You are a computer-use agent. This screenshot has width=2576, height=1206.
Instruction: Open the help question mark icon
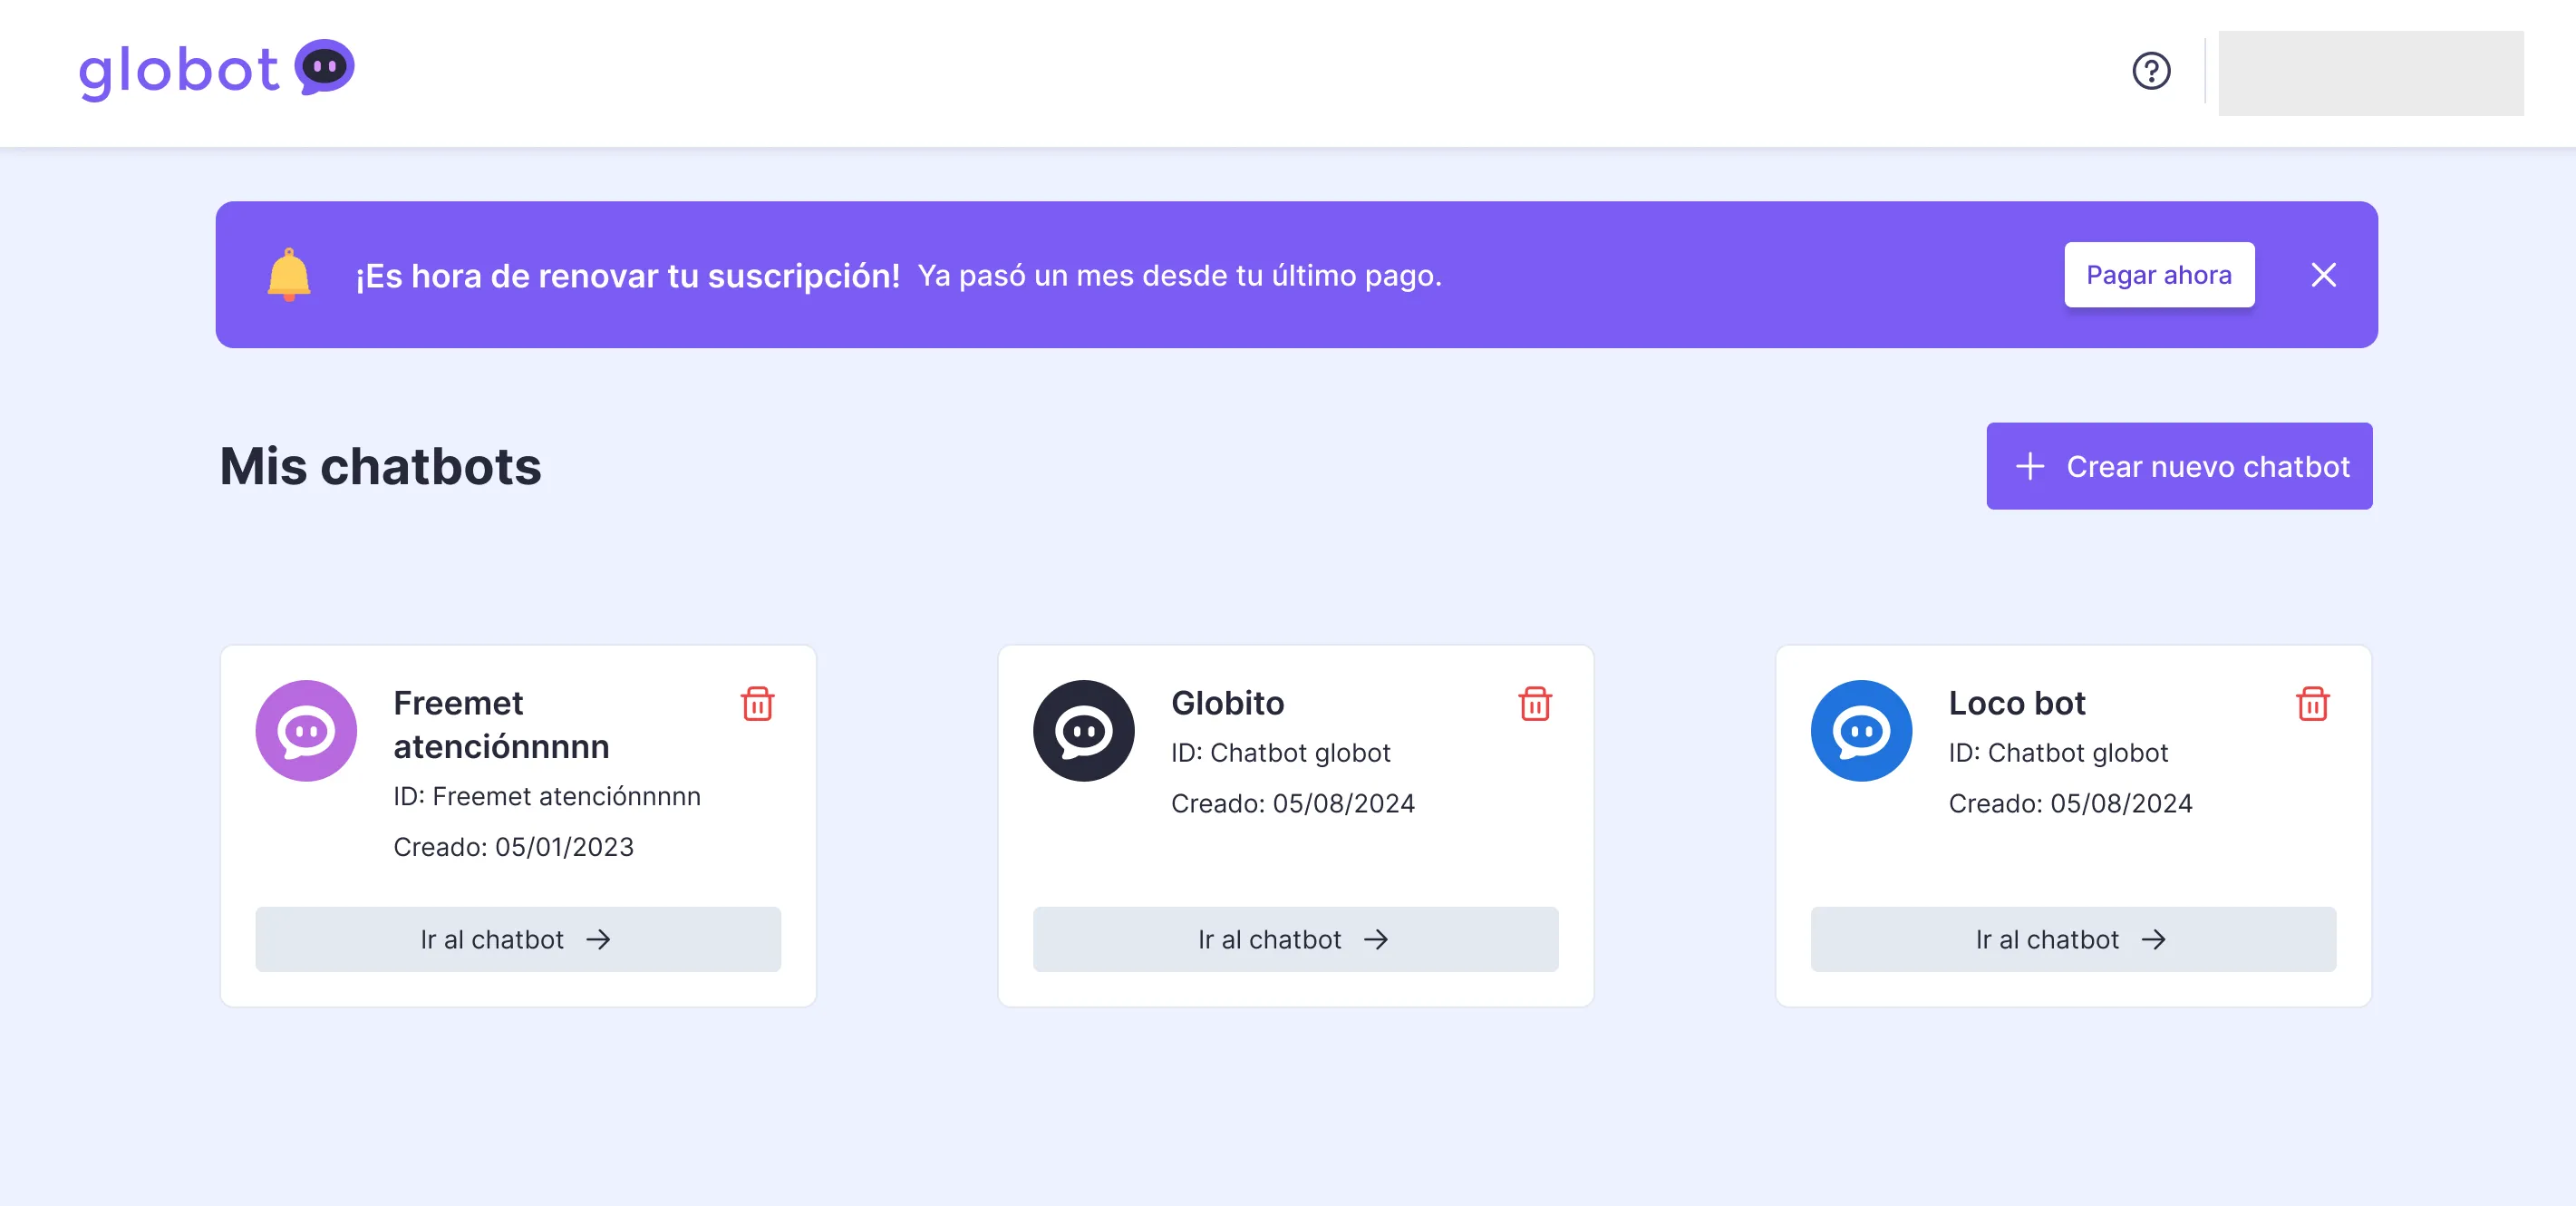2151,71
